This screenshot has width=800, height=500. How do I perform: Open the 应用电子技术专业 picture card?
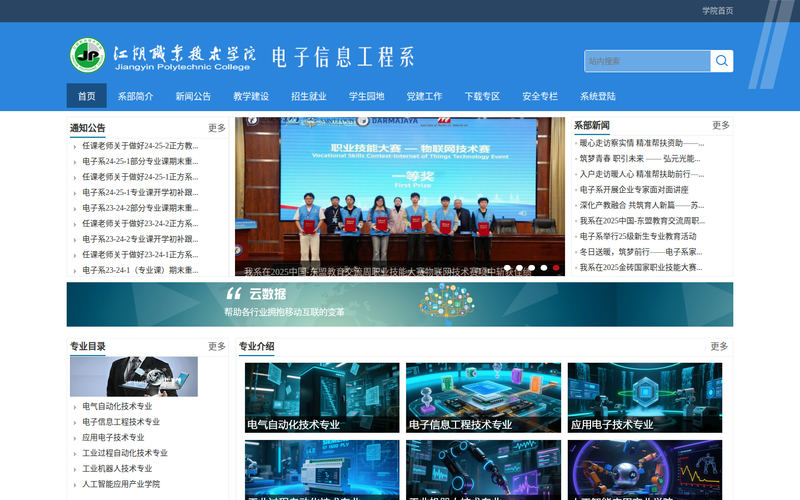coord(645,398)
